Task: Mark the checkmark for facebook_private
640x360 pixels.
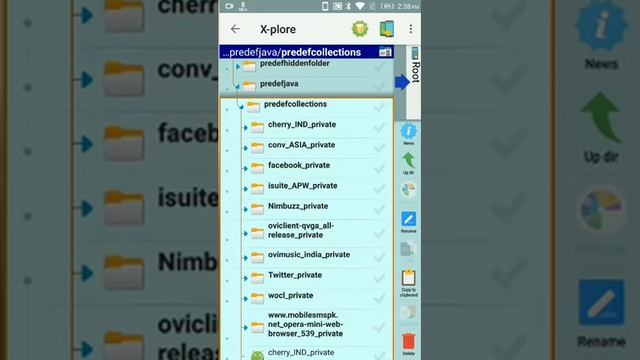Action: pos(379,168)
